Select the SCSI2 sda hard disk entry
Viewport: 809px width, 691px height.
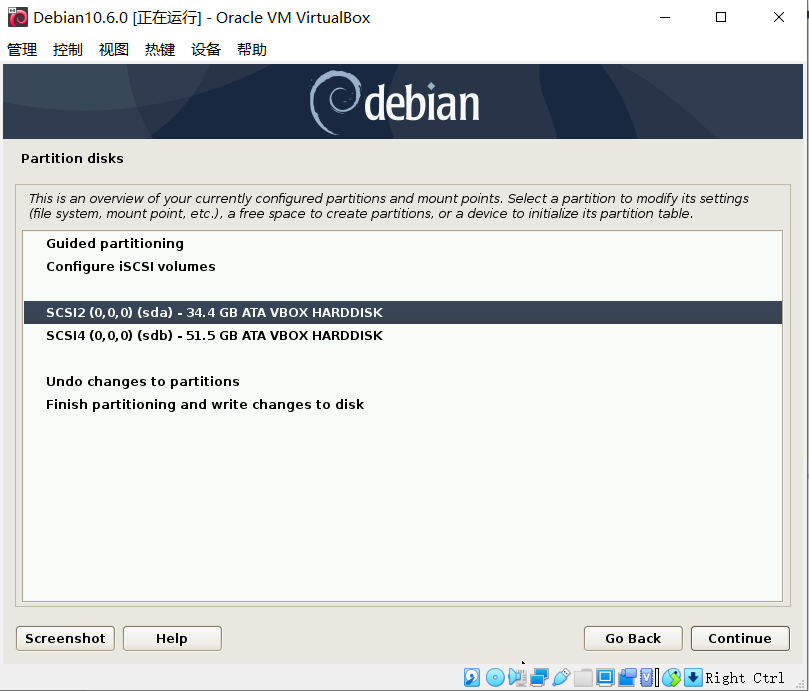pos(213,312)
